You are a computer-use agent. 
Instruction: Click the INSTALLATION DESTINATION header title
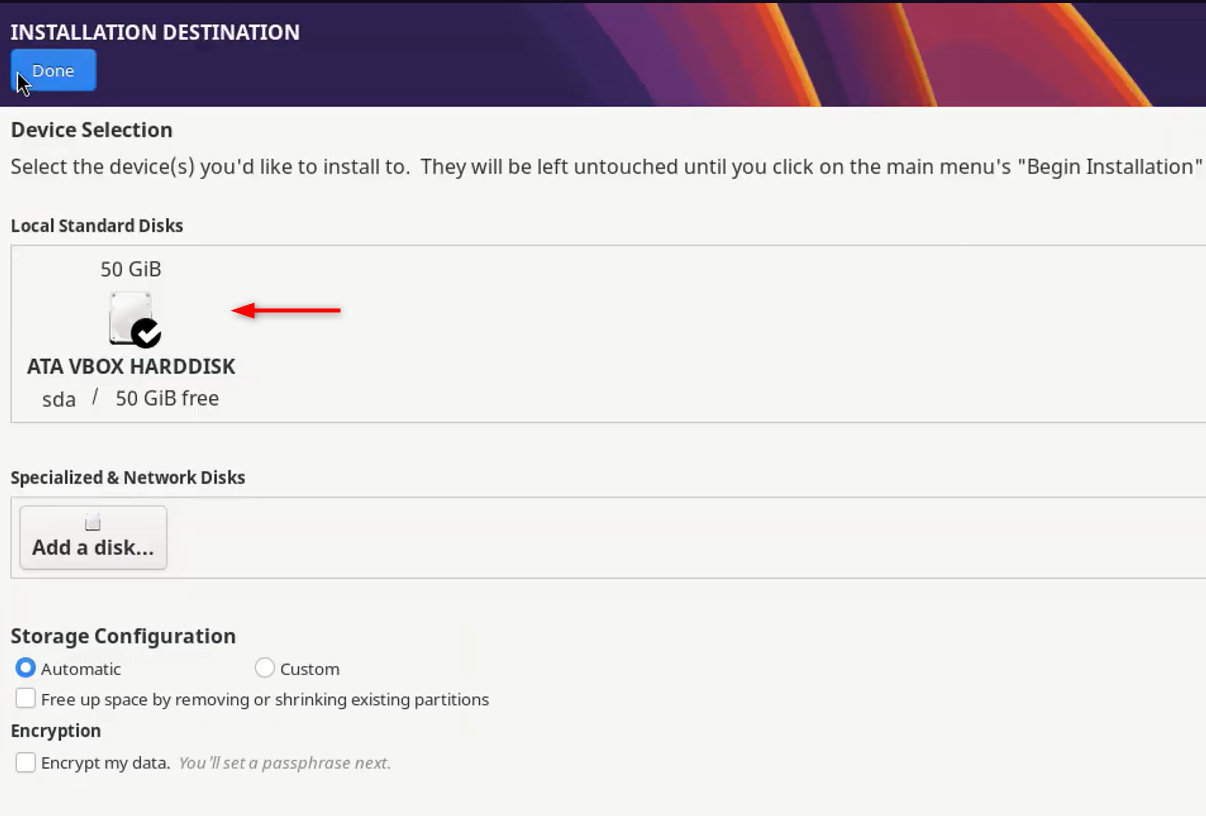[x=155, y=32]
